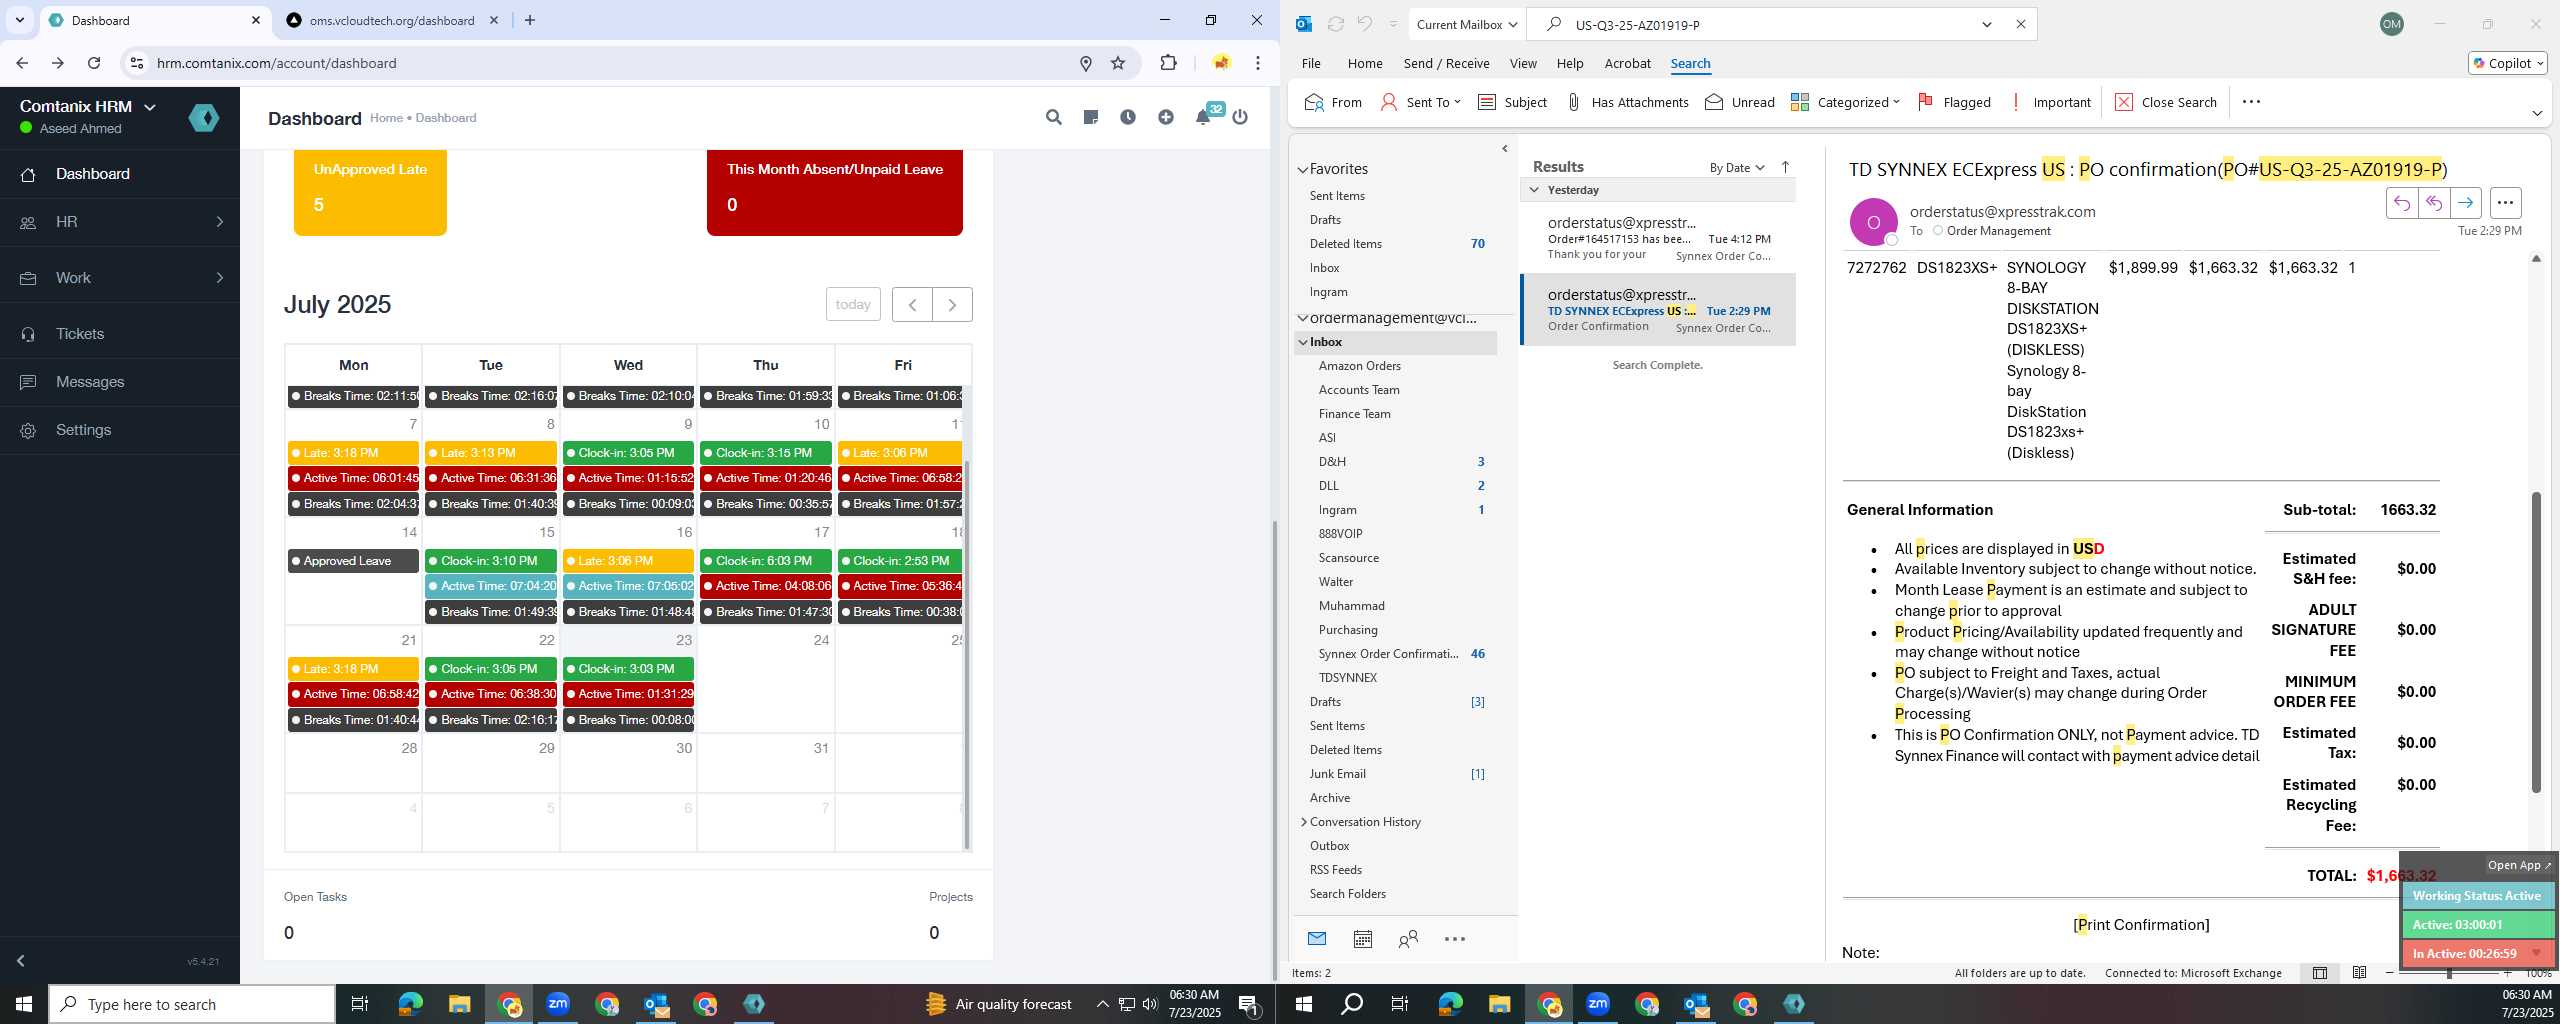
Task: Open the Categorized filter dropdown
Action: (x=1846, y=102)
